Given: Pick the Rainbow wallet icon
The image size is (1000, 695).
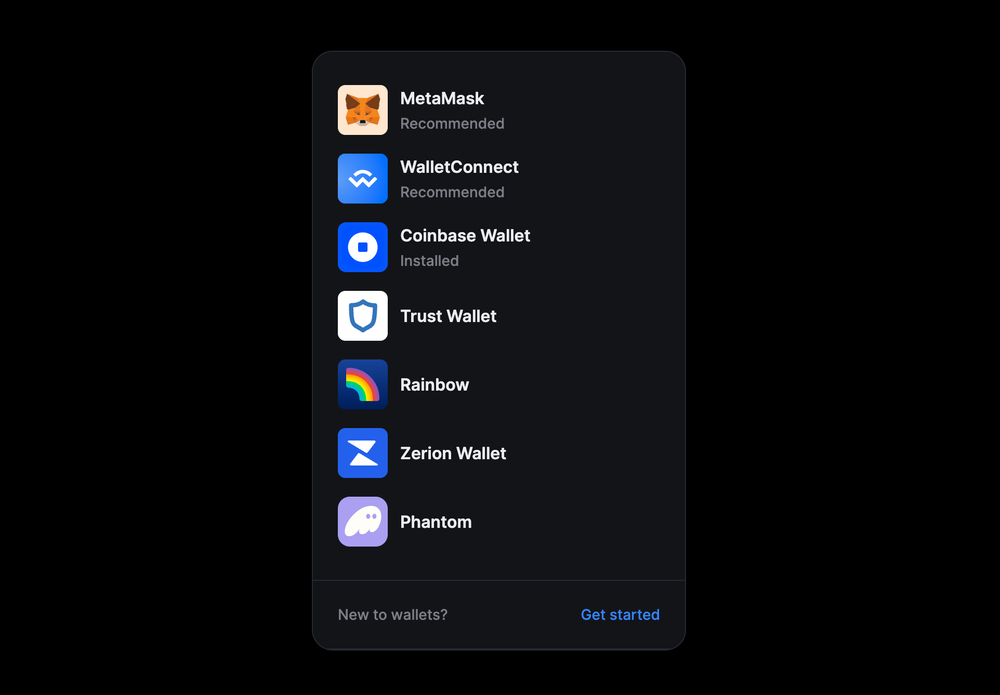Looking at the screenshot, I should click(362, 384).
